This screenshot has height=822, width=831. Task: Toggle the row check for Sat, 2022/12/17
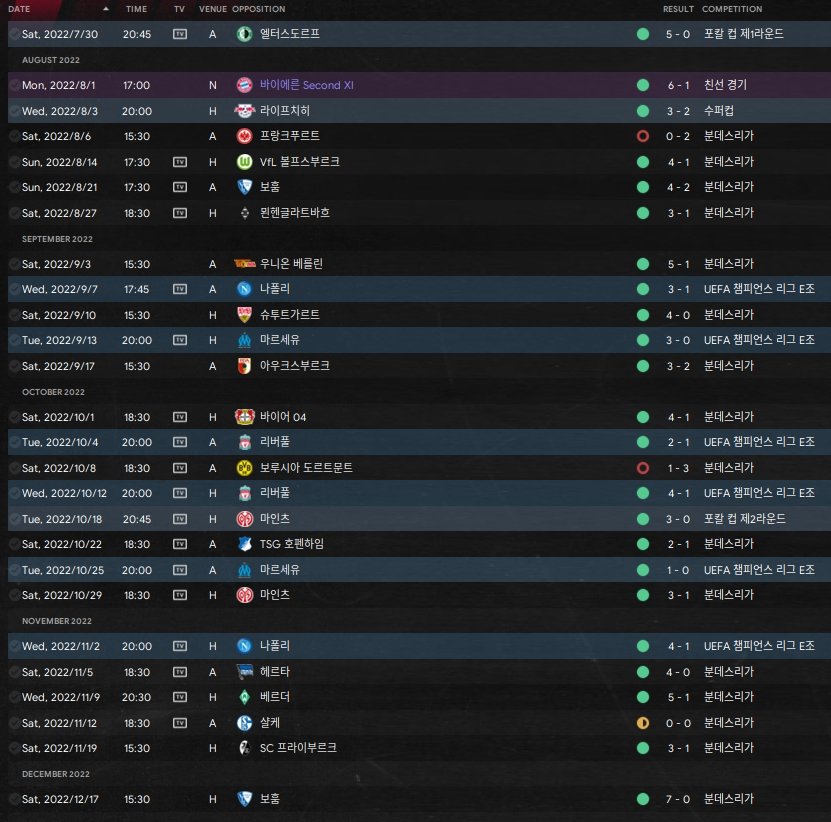[x=14, y=799]
